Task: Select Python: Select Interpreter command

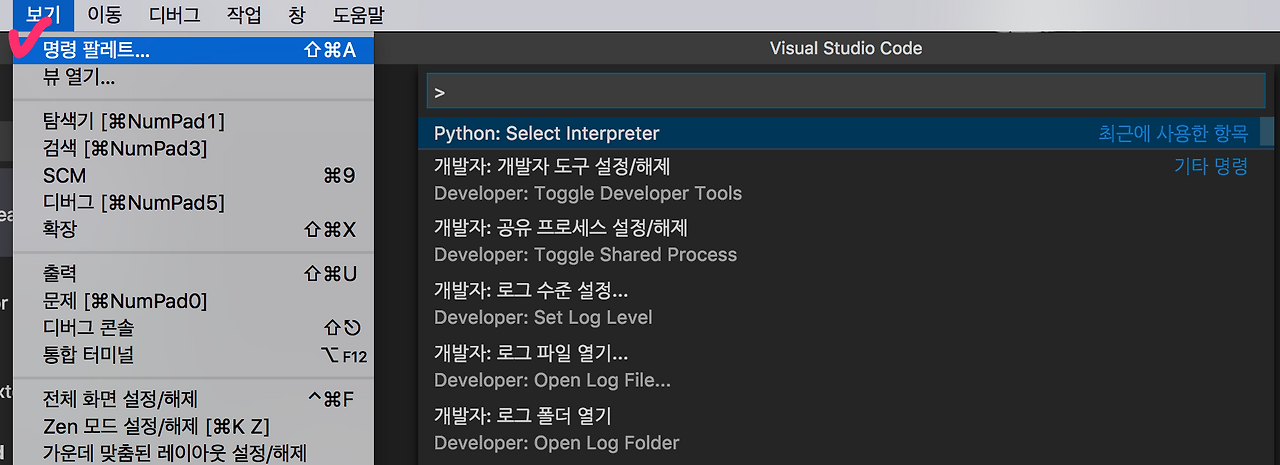Action: tap(840, 133)
